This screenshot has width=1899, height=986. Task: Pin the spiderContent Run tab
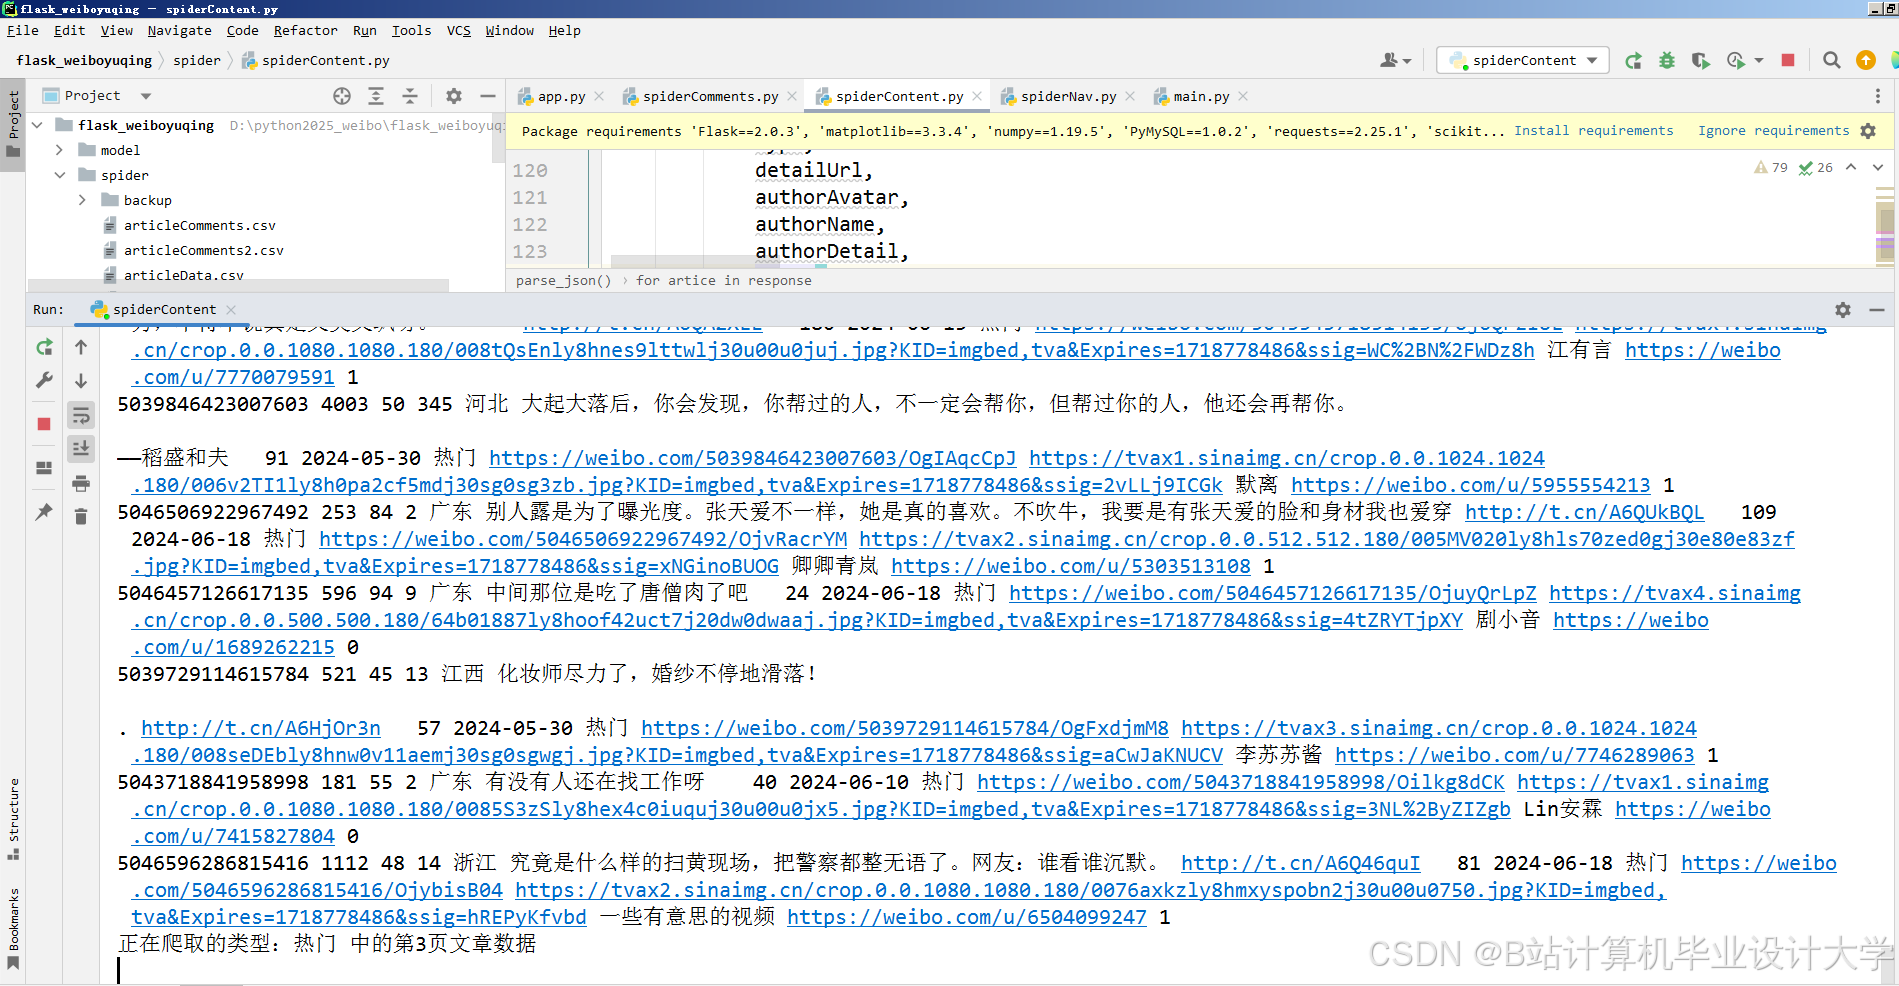[43, 512]
